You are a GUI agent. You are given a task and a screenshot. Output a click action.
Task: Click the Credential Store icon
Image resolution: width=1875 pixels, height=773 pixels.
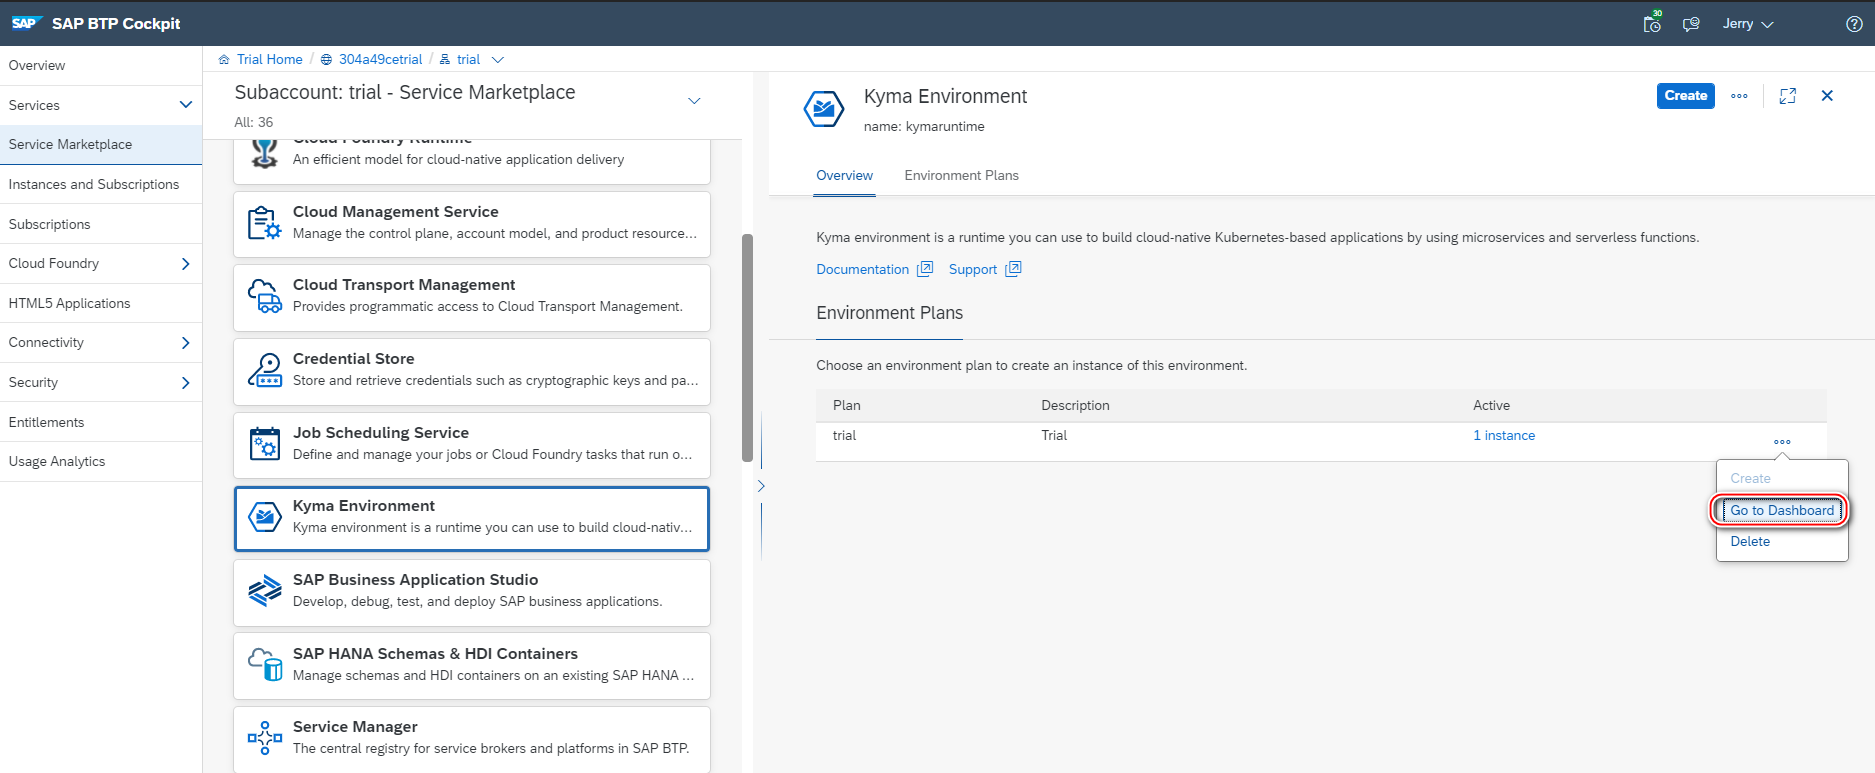(265, 370)
